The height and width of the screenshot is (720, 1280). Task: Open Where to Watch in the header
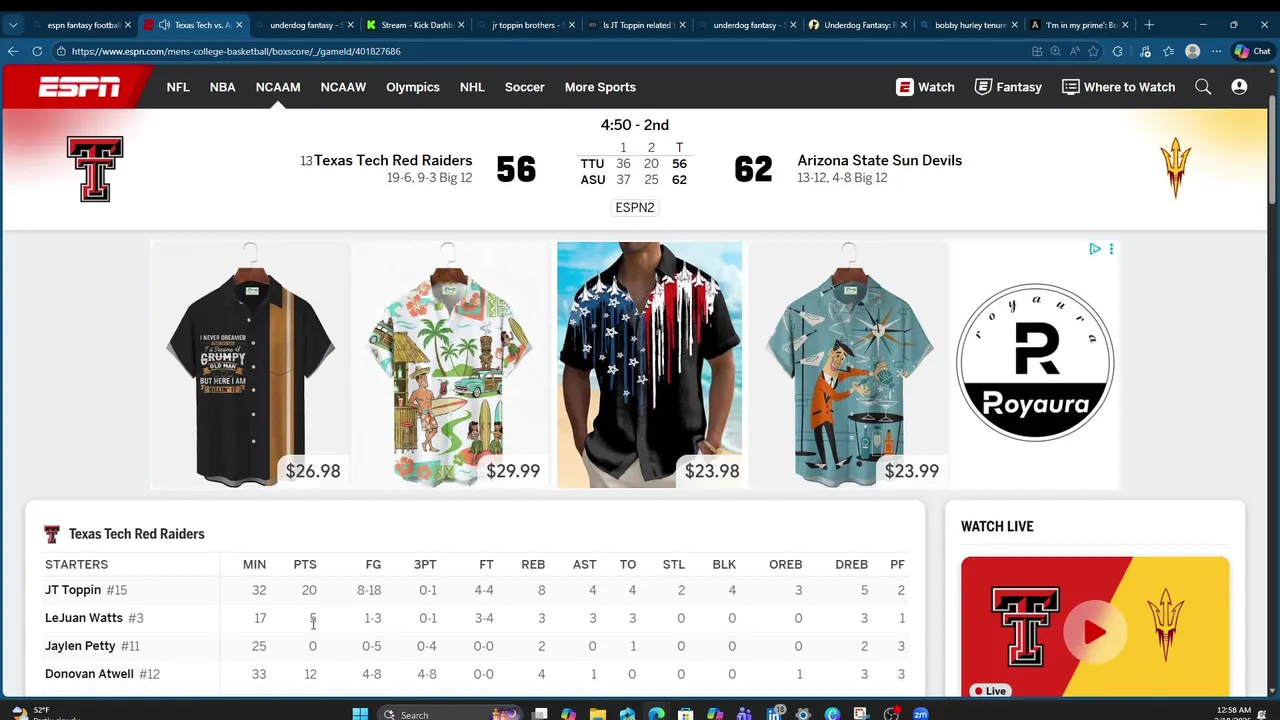(1118, 87)
